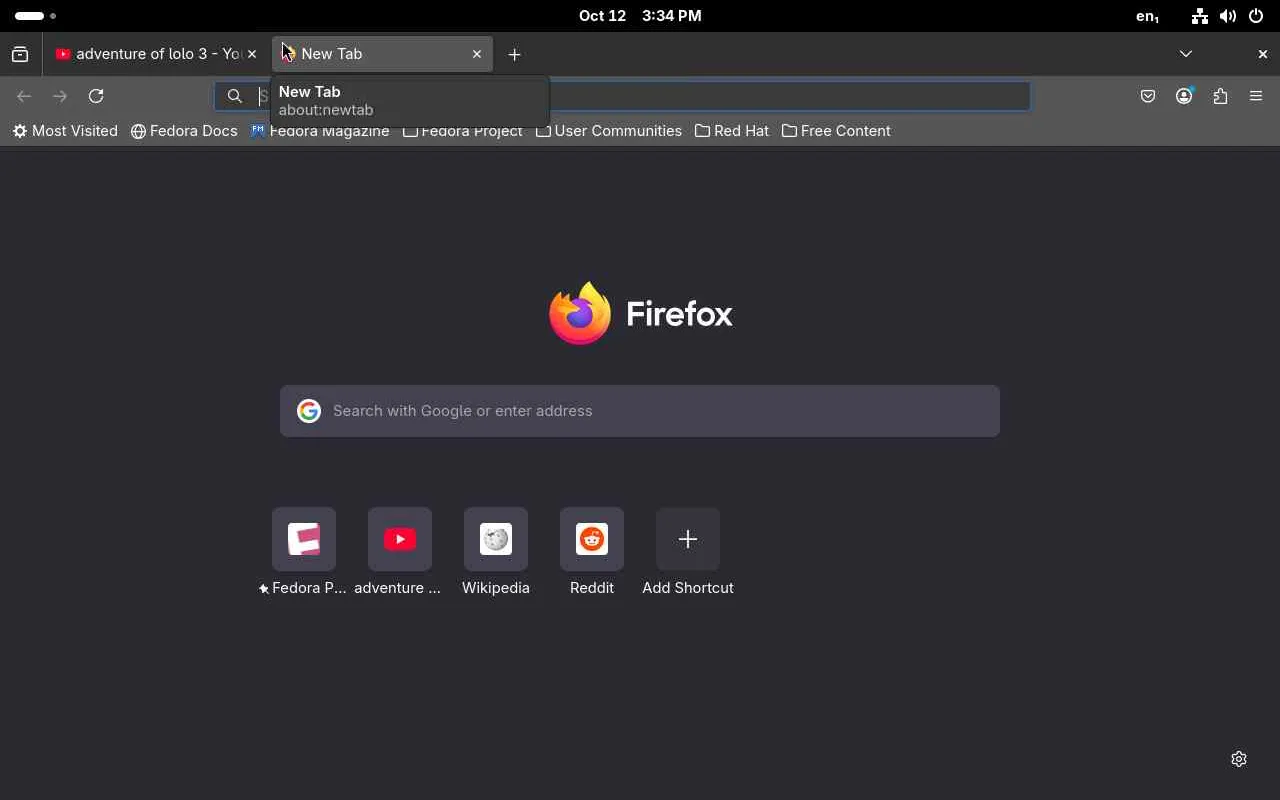Click the power icon in top bar
1280x800 pixels.
(x=1256, y=16)
